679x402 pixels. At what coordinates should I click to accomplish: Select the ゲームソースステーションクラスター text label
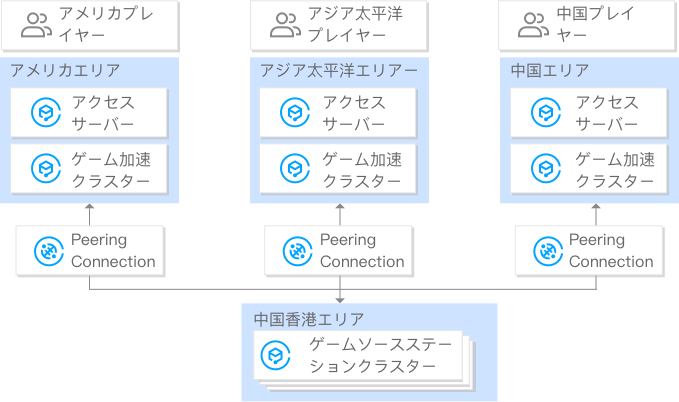tap(378, 355)
